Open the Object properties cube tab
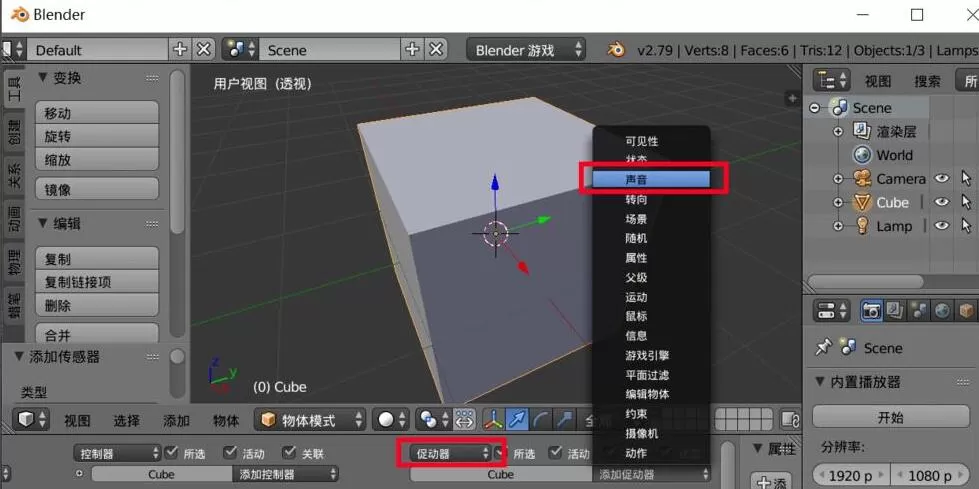Viewport: 979px width, 489px height. (966, 310)
